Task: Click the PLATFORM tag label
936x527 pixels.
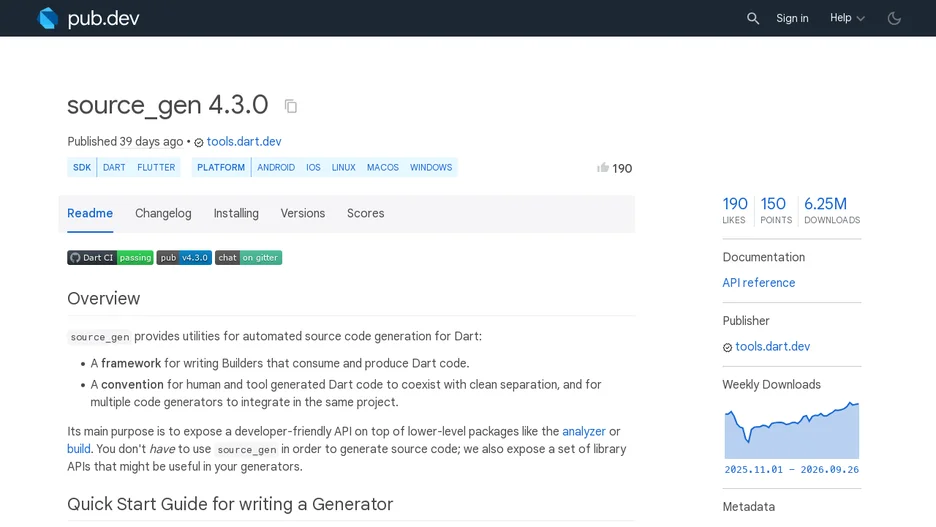Action: (x=221, y=168)
